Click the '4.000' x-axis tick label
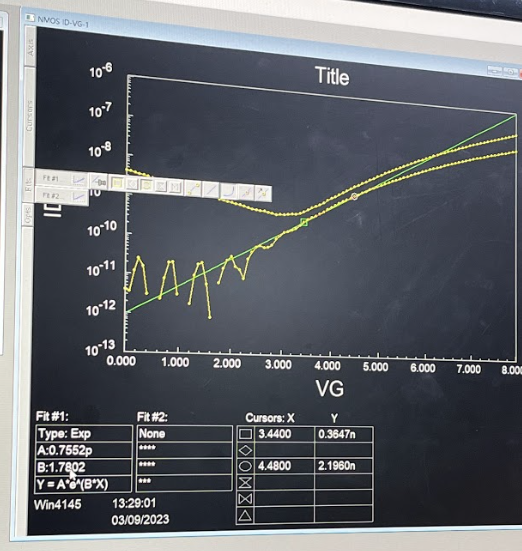 pyautogui.click(x=327, y=365)
